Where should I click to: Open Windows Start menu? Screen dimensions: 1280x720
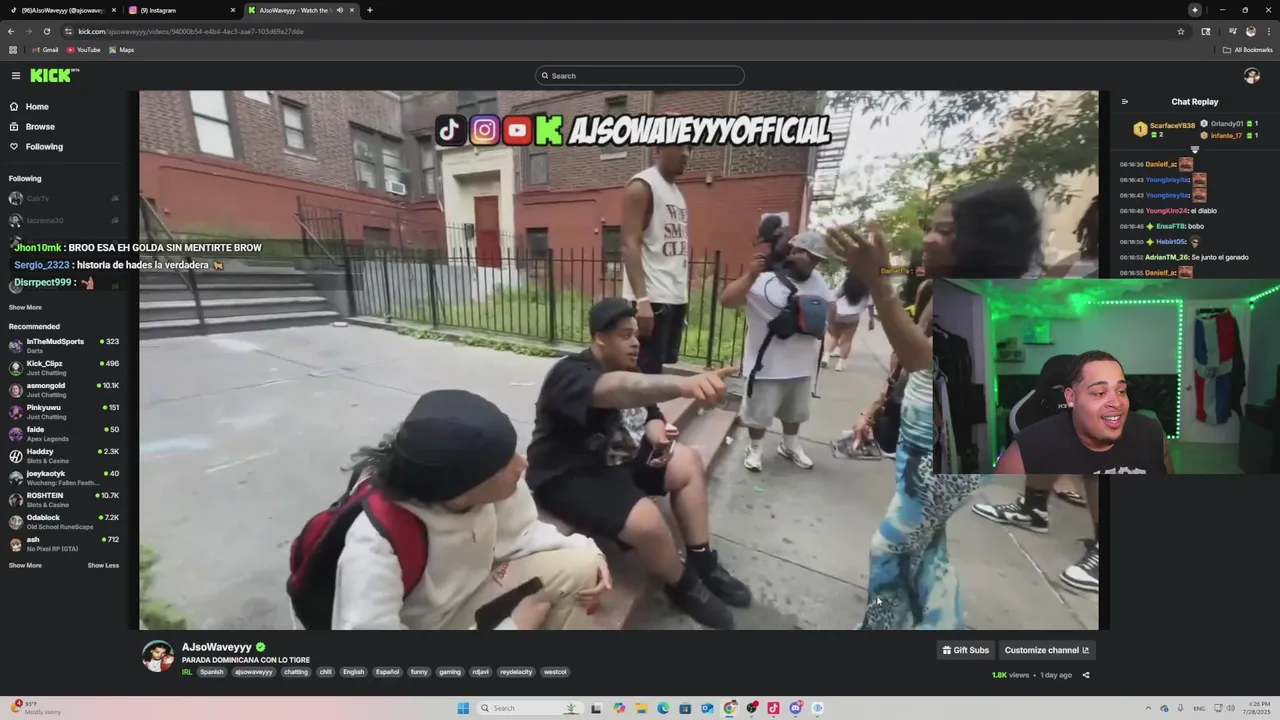click(x=463, y=708)
